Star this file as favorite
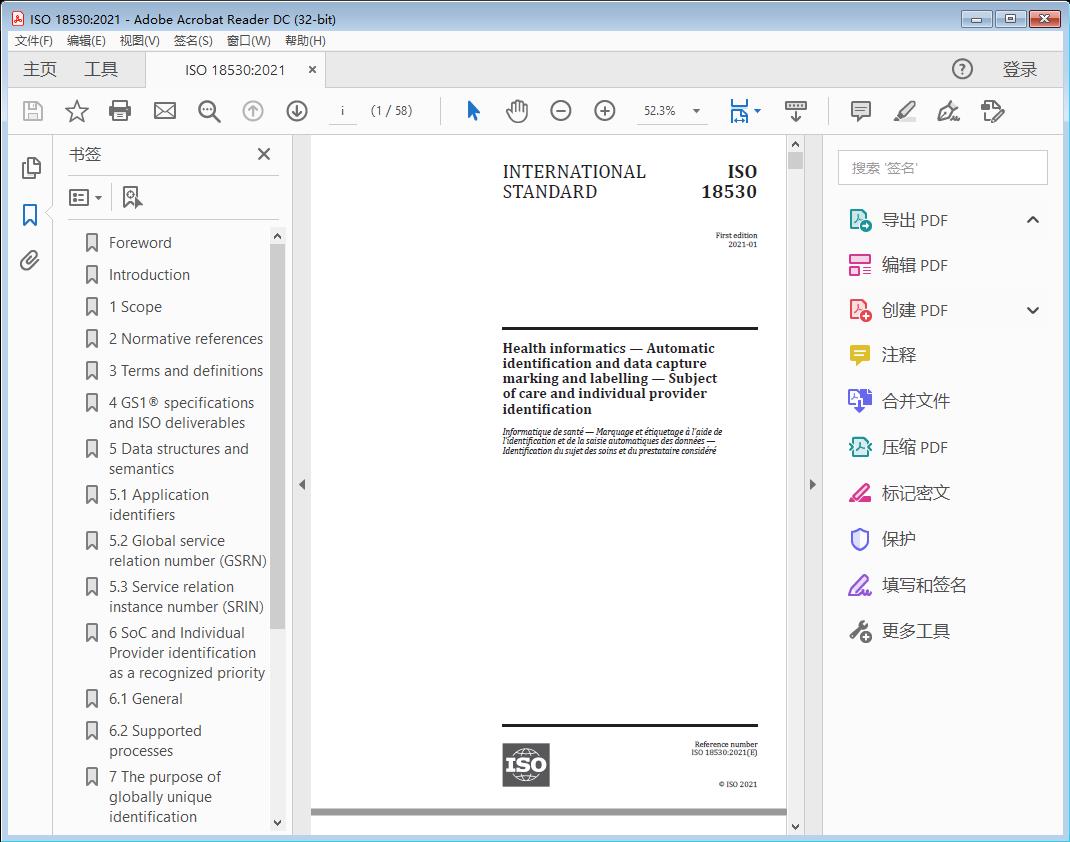Viewport: 1070px width, 842px height. tap(77, 111)
